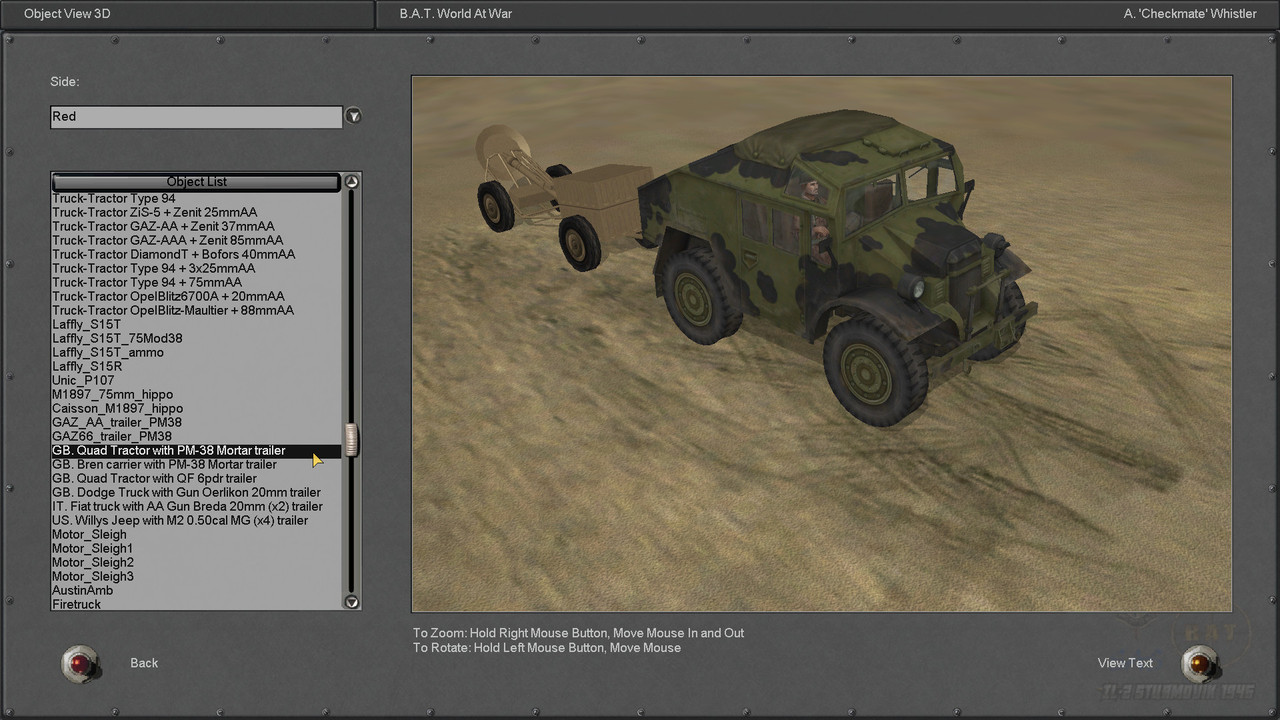Click the list scrollbar down arrow

351,602
